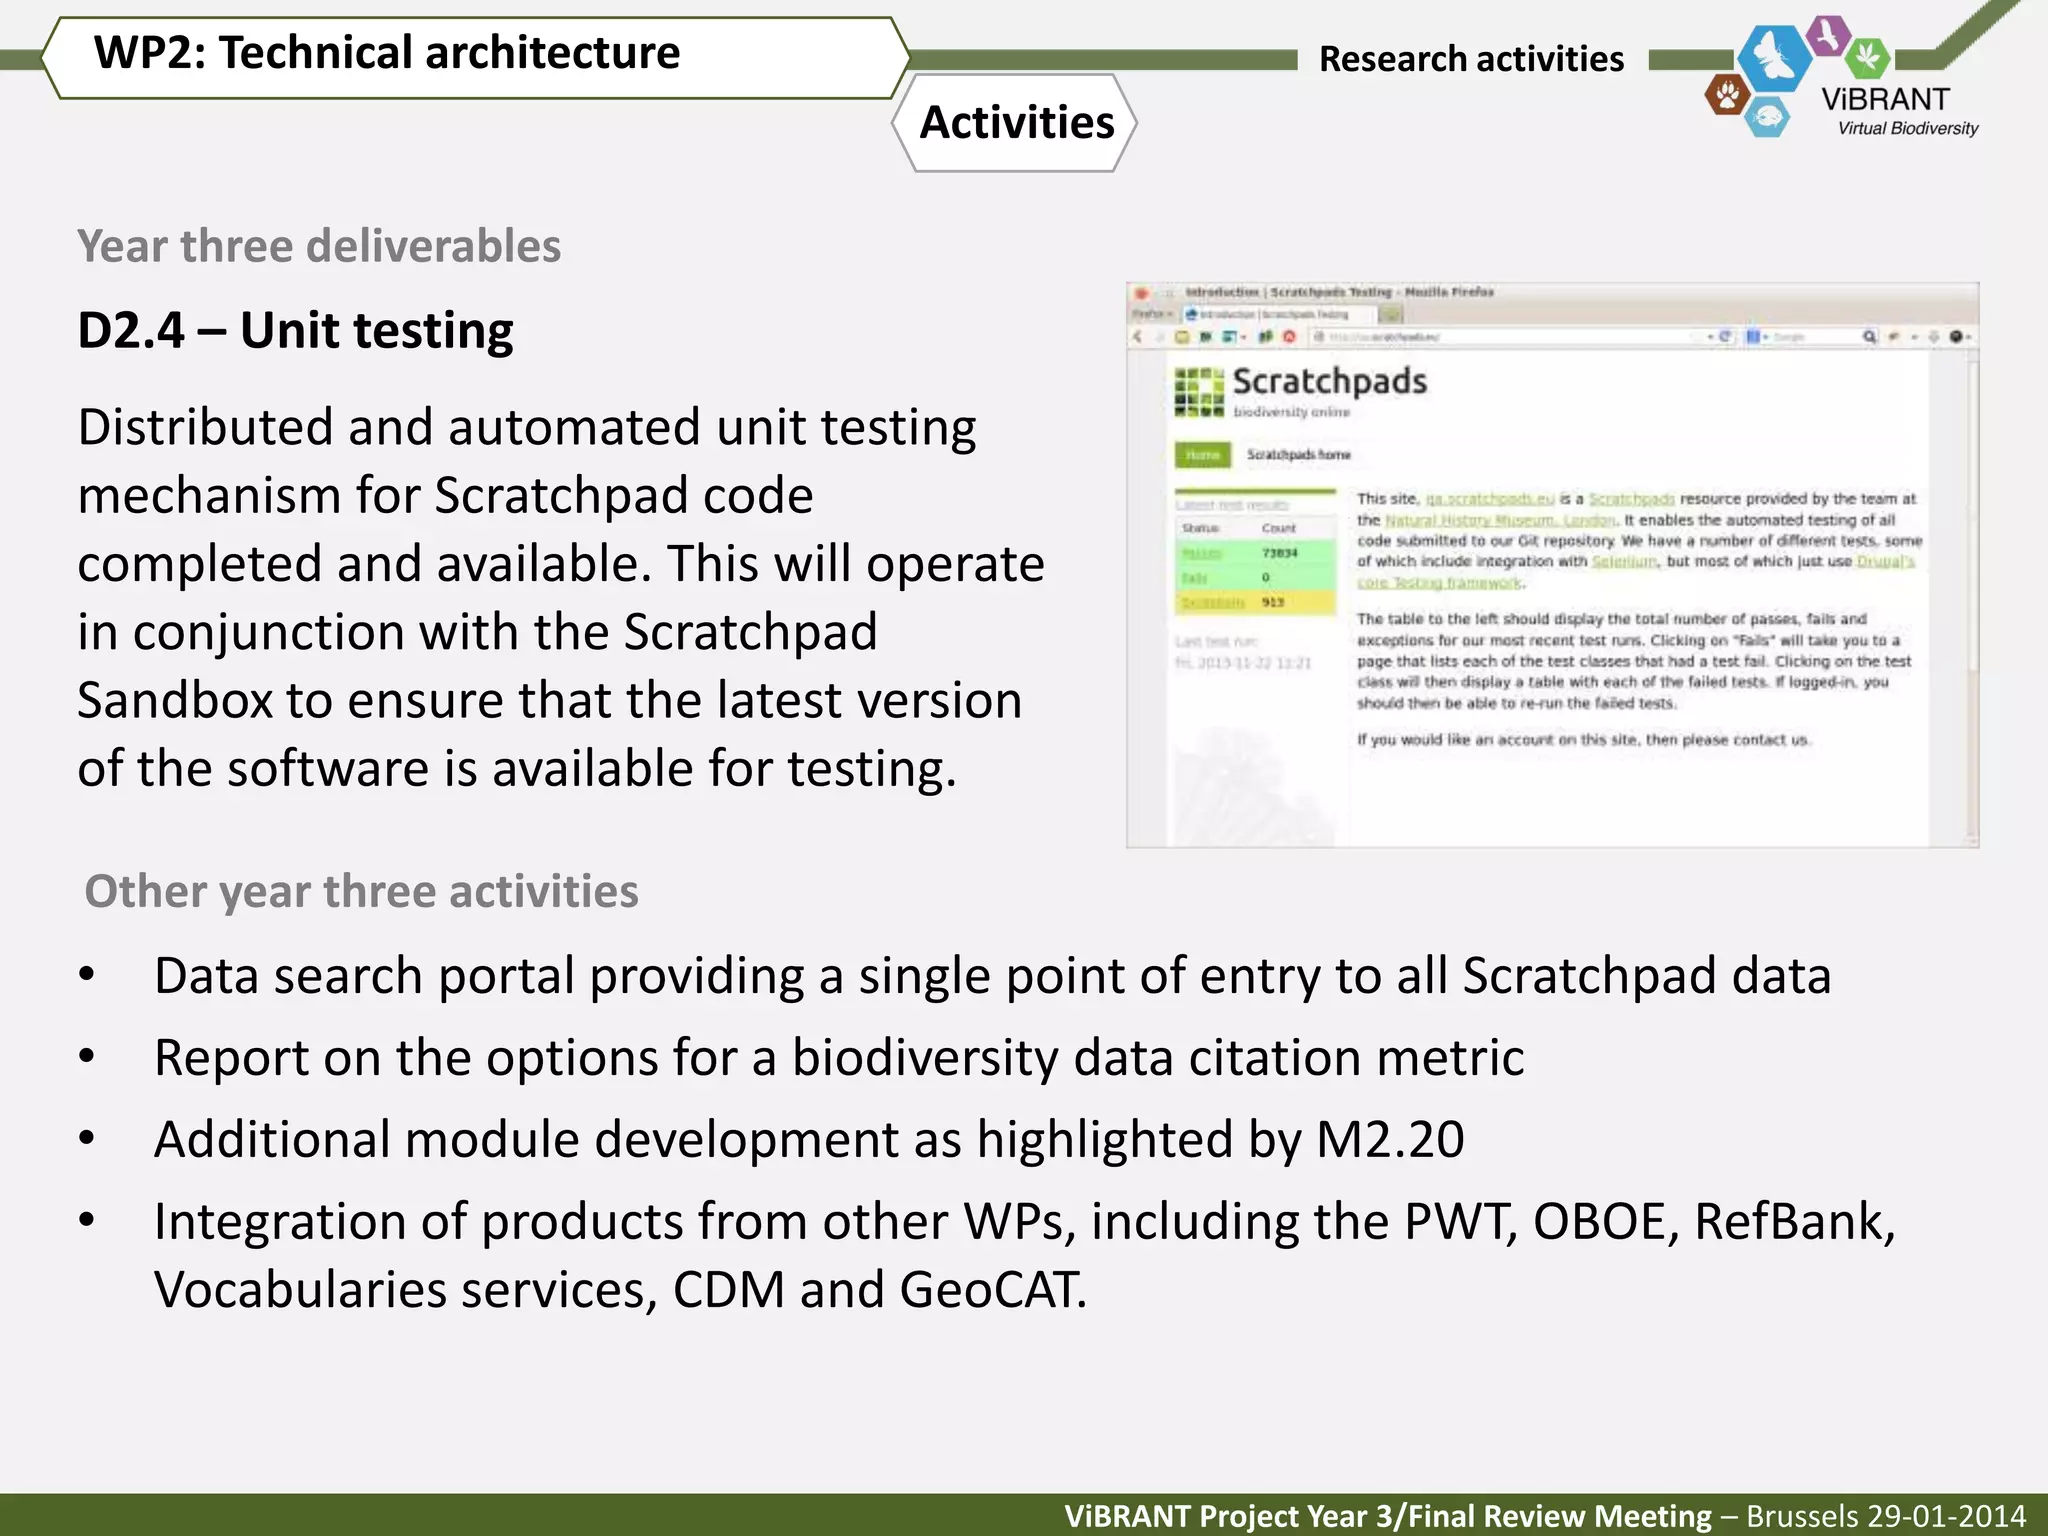Click the 'Year three deliverables' heading
This screenshot has width=2048, height=1536.
point(319,246)
